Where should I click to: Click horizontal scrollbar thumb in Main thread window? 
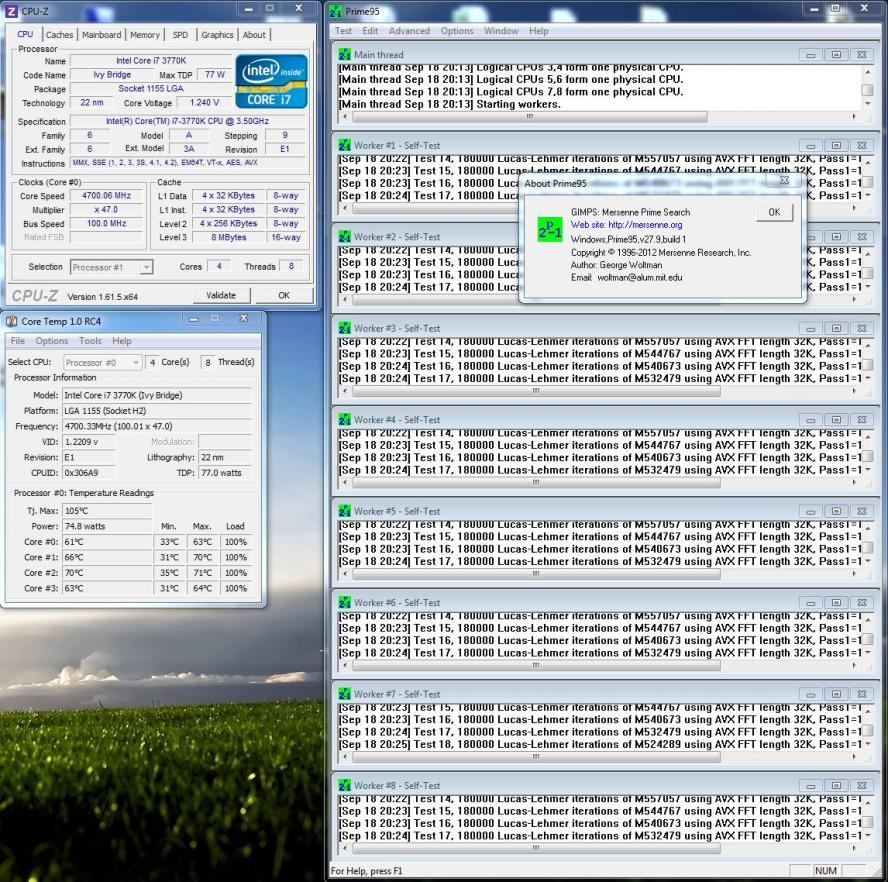(530, 117)
